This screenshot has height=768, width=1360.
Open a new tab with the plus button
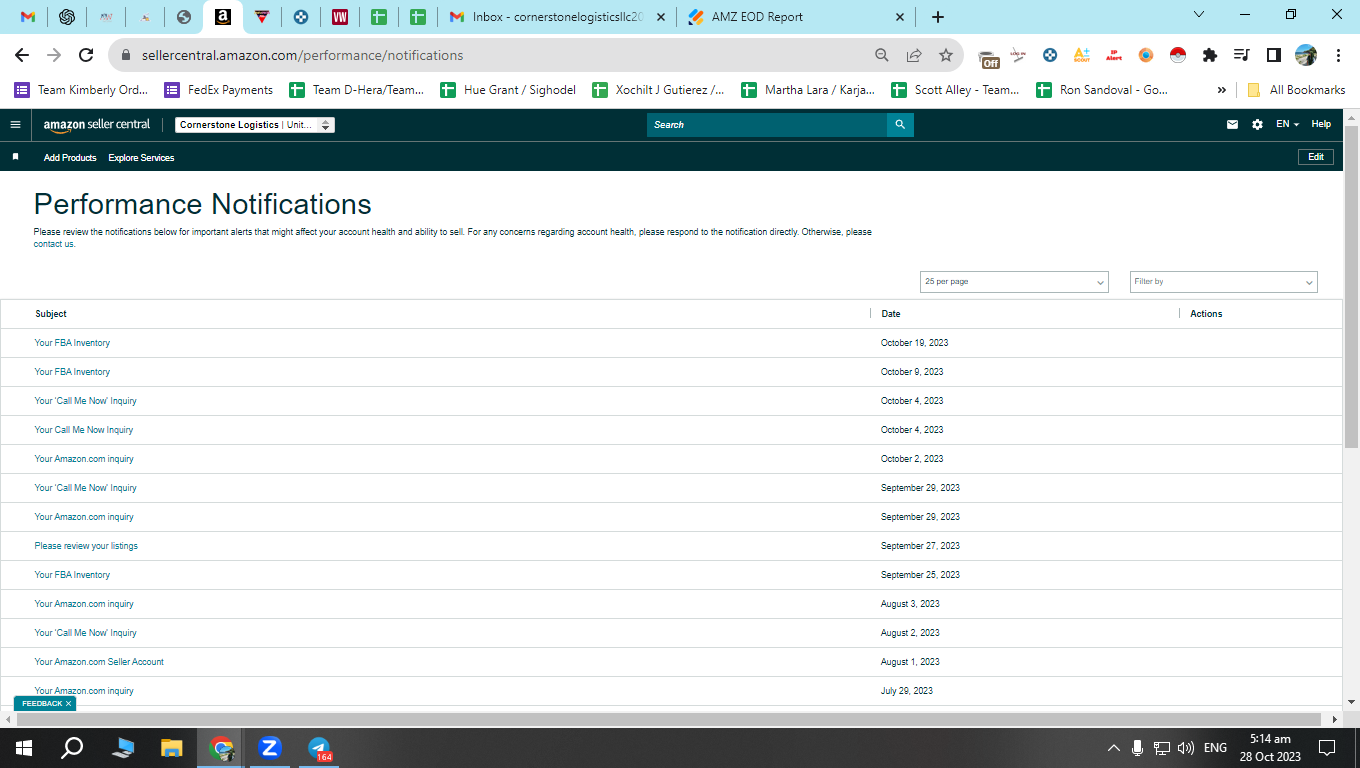pyautogui.click(x=937, y=17)
